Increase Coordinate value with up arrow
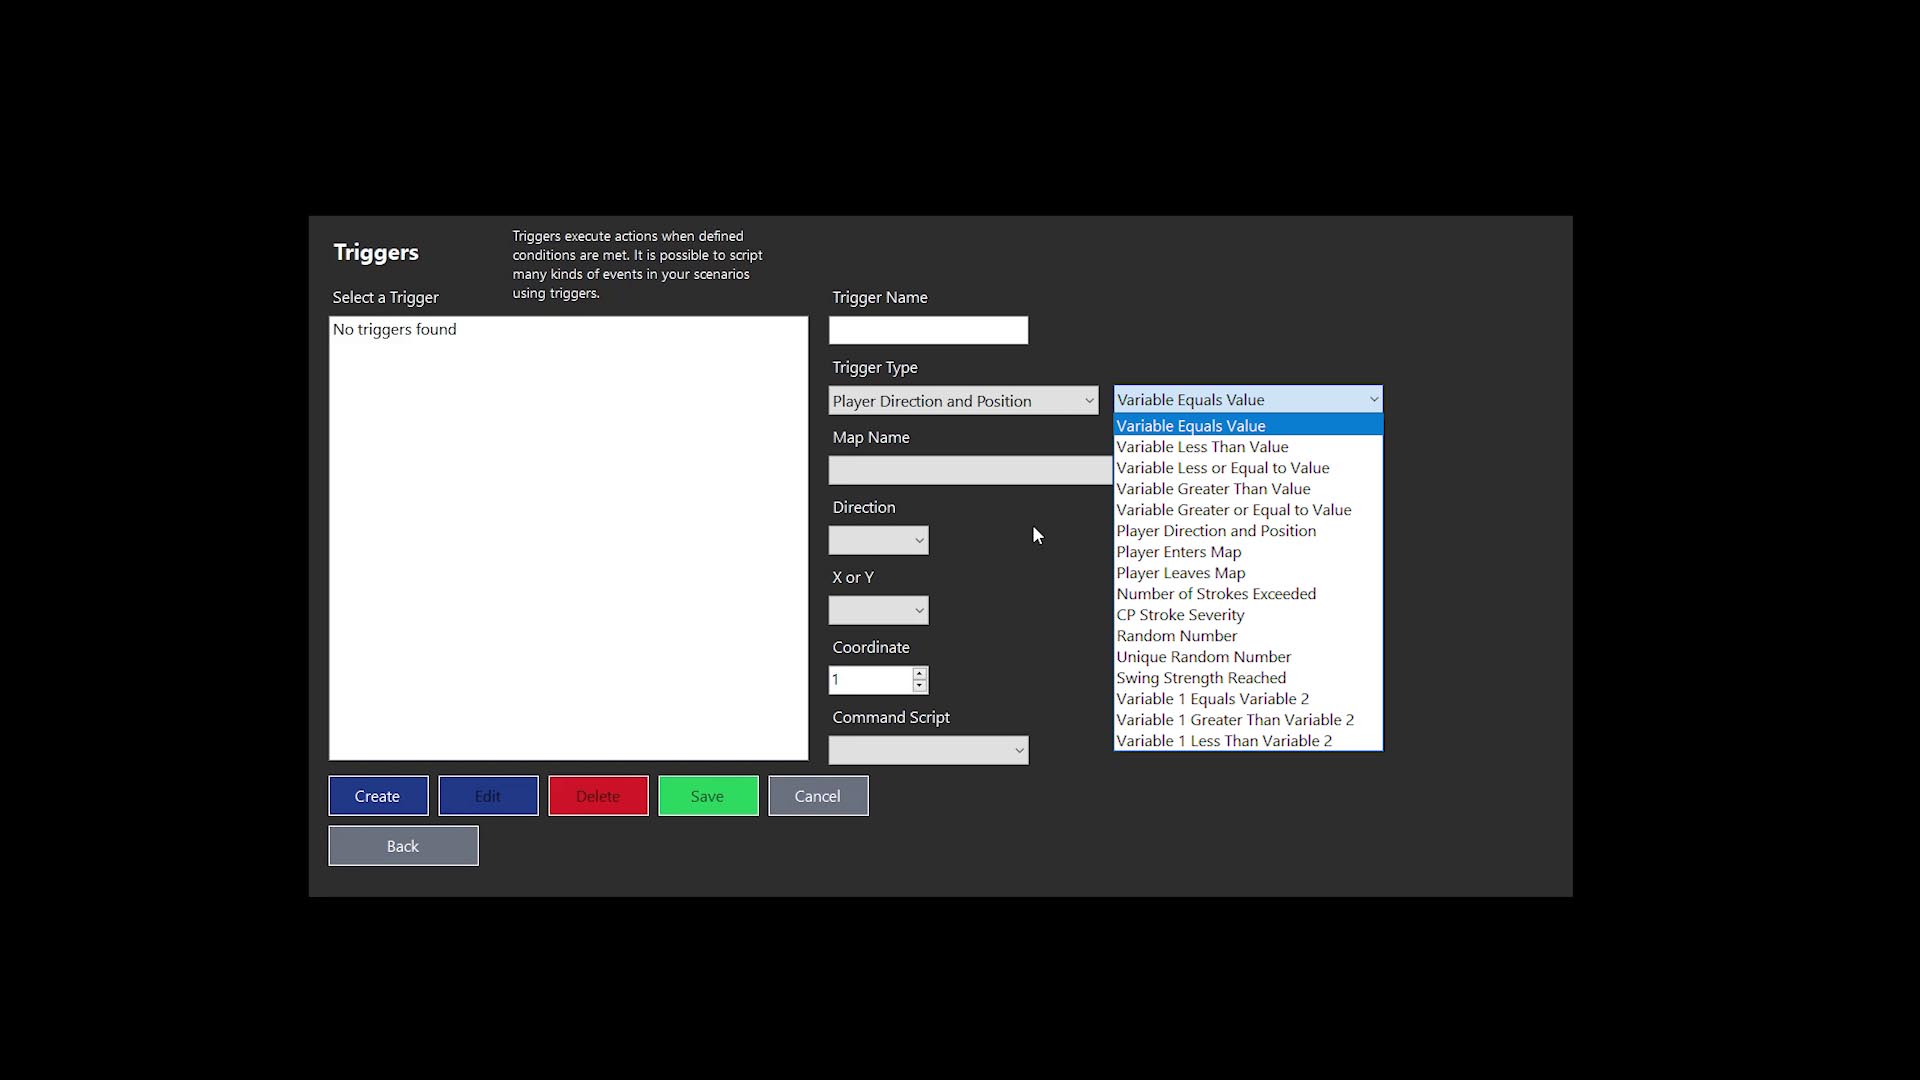This screenshot has height=1080, width=1920. point(919,674)
